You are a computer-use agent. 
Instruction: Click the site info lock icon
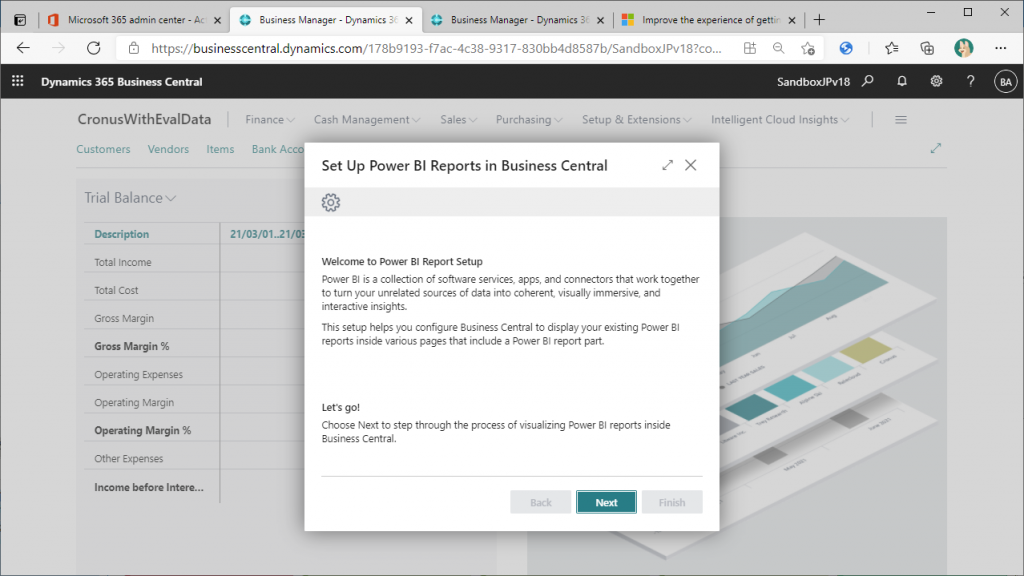[x=134, y=48]
